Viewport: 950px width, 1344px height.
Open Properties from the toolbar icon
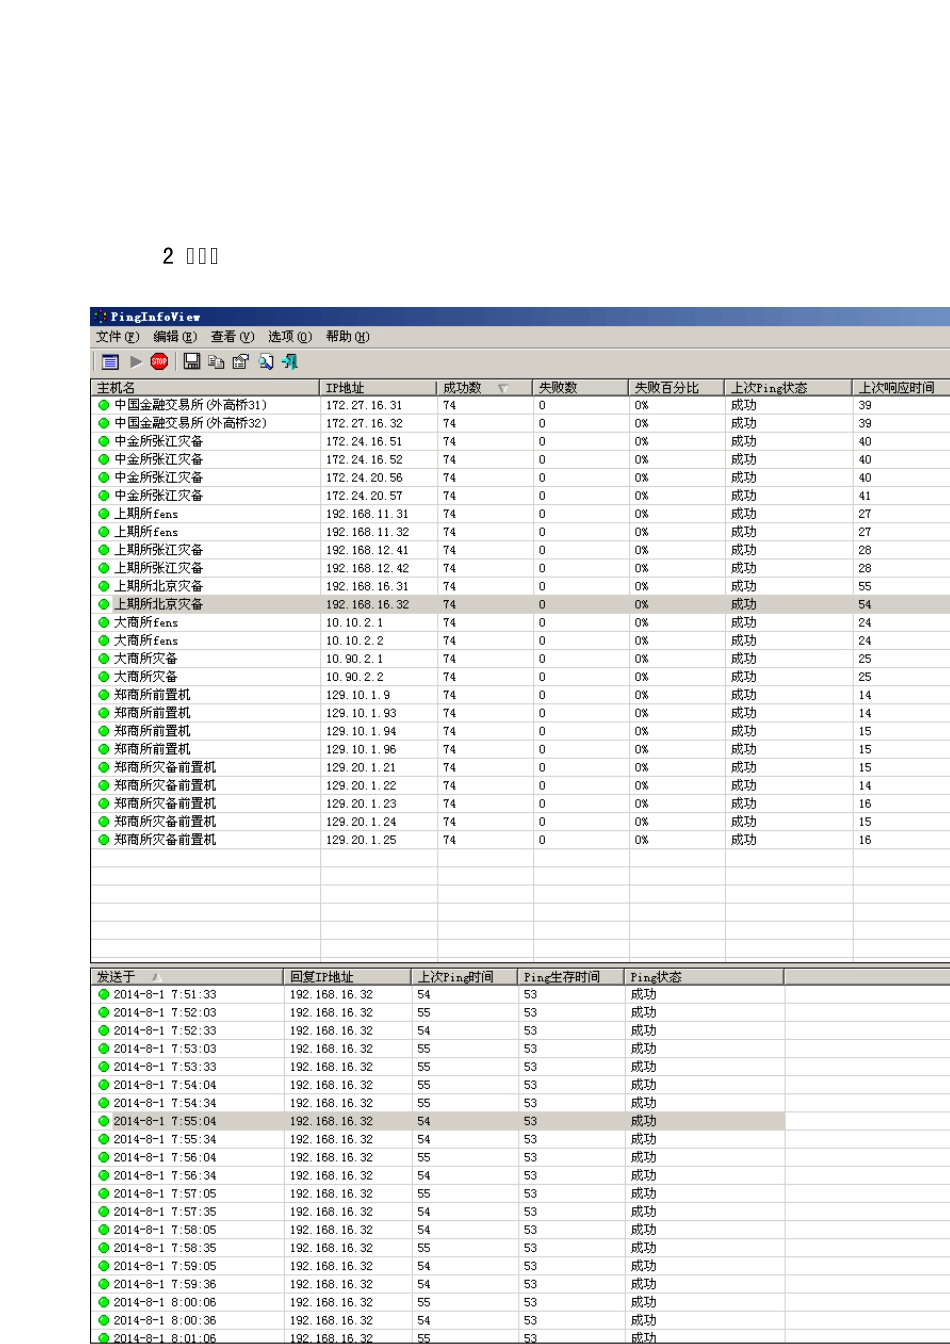coord(240,362)
